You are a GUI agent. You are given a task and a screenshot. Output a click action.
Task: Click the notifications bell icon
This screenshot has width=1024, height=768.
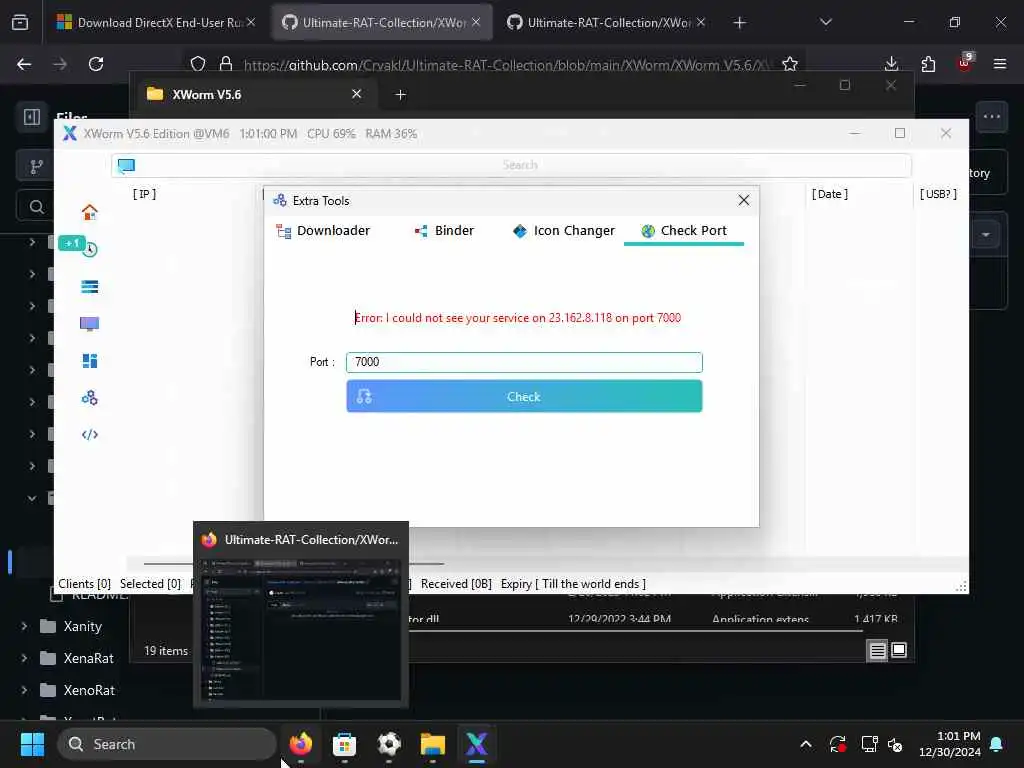[x=997, y=744]
